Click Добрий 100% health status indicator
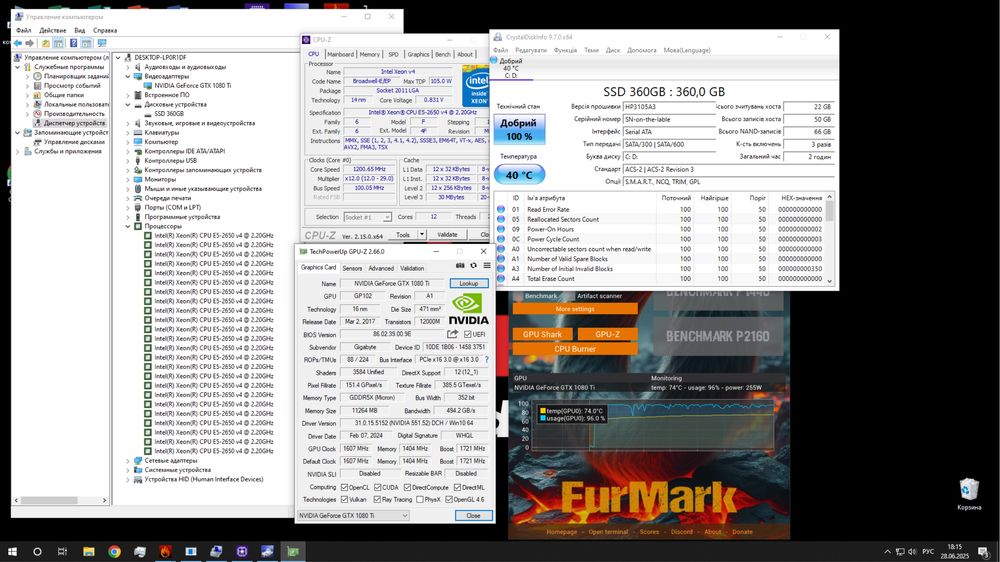 [519, 129]
